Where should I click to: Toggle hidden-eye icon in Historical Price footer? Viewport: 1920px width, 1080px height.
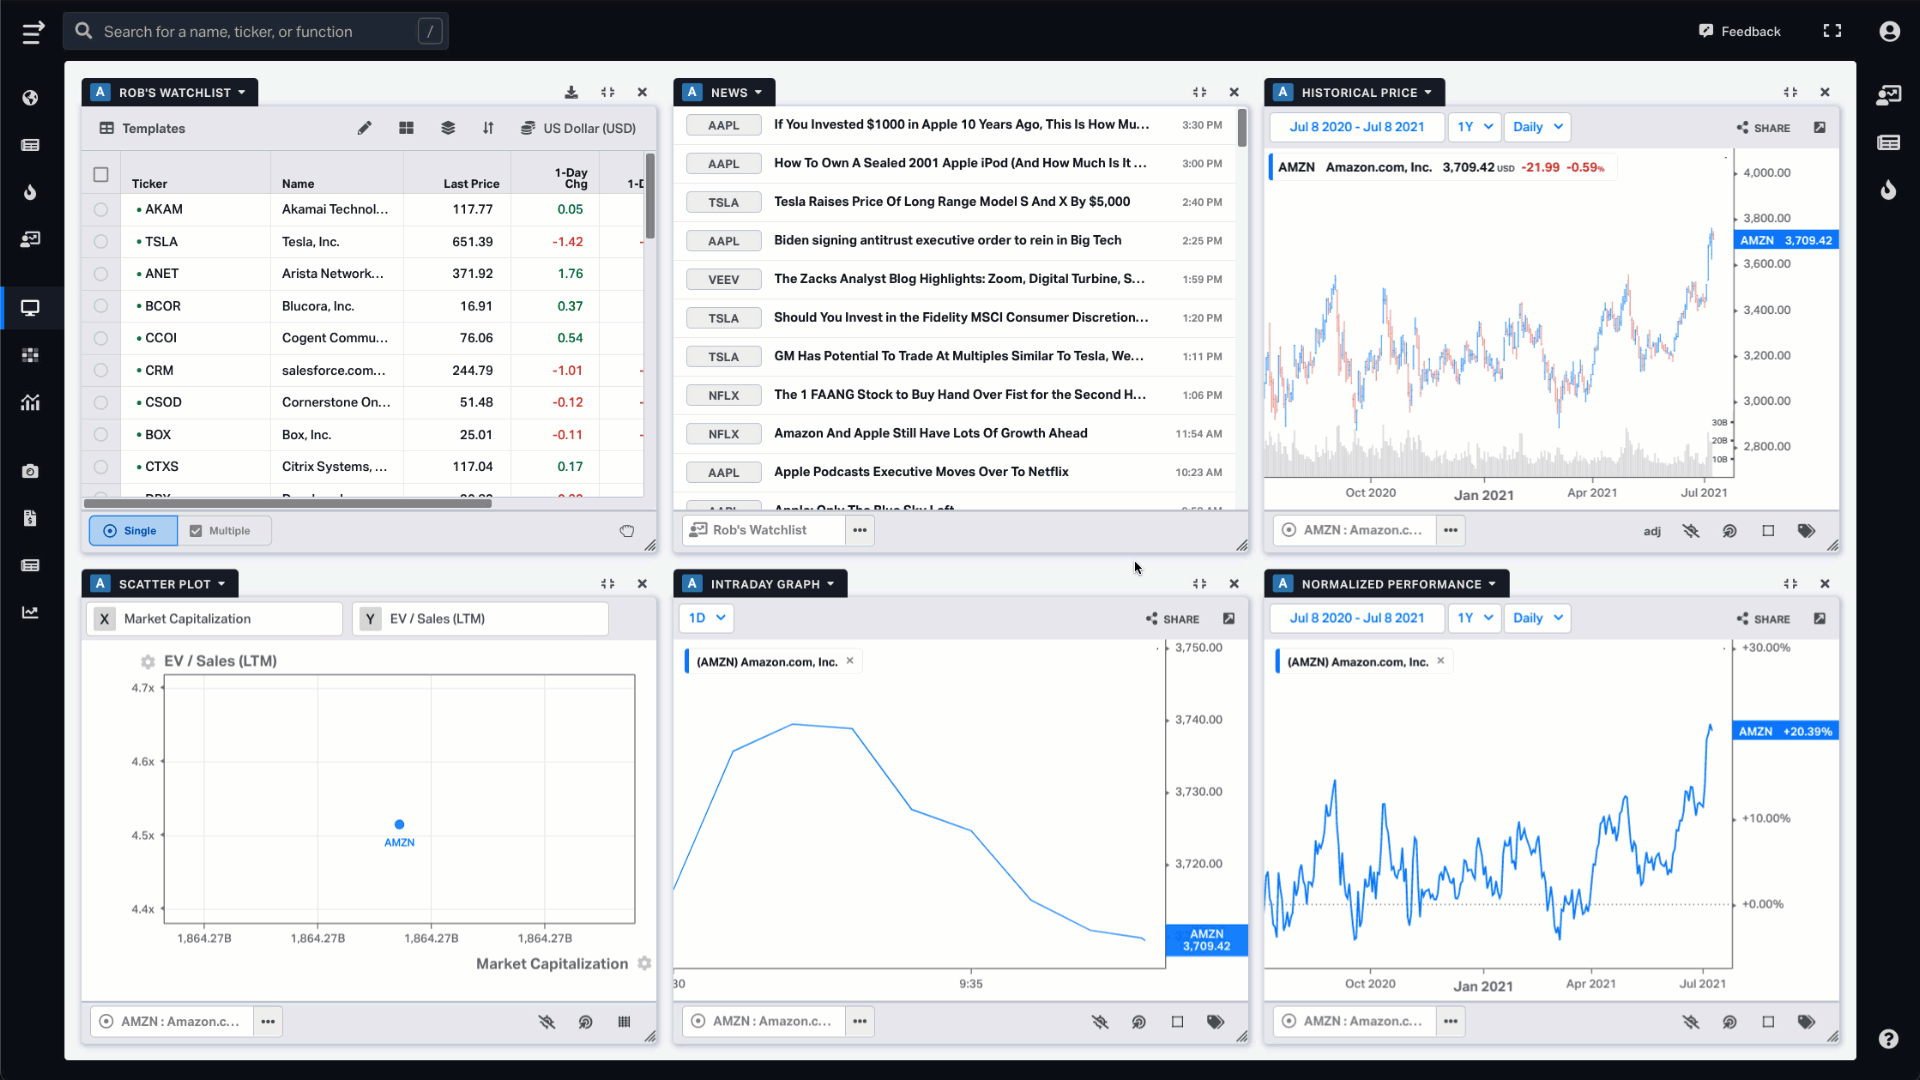pyautogui.click(x=1691, y=531)
